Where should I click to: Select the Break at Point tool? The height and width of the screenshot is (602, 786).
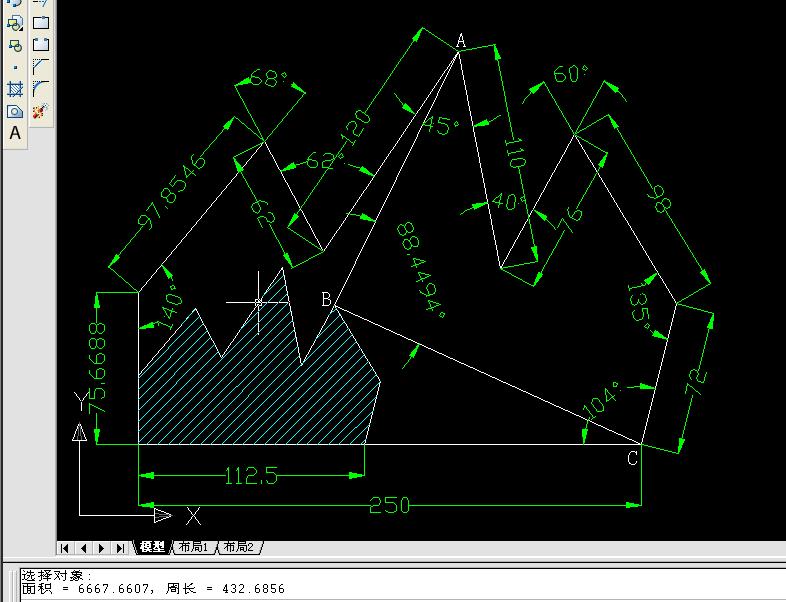pyautogui.click(x=41, y=23)
